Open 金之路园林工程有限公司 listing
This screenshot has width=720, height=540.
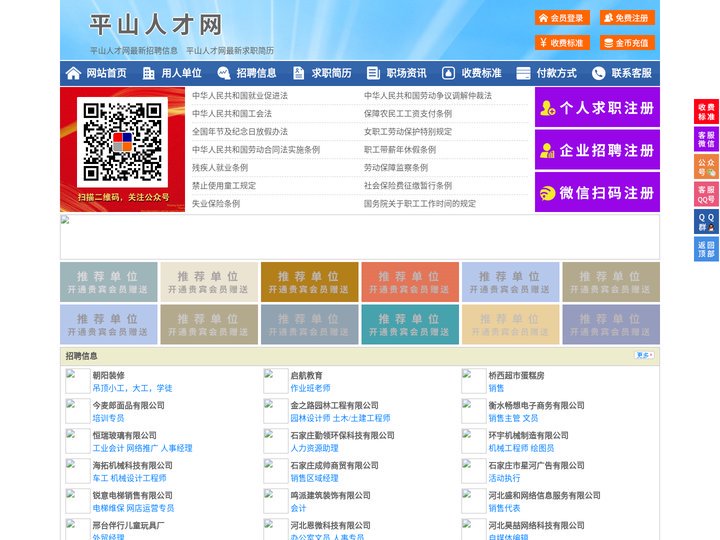(334, 405)
